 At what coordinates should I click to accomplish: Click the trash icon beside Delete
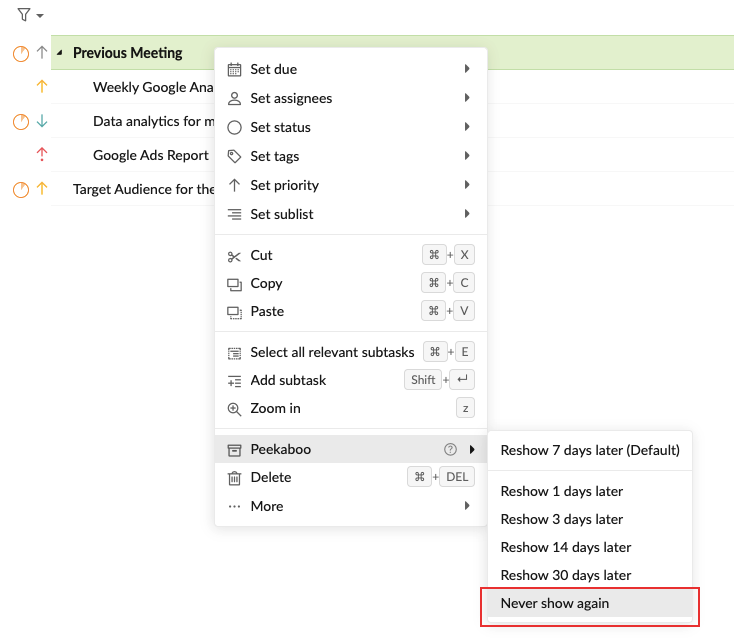pos(234,478)
